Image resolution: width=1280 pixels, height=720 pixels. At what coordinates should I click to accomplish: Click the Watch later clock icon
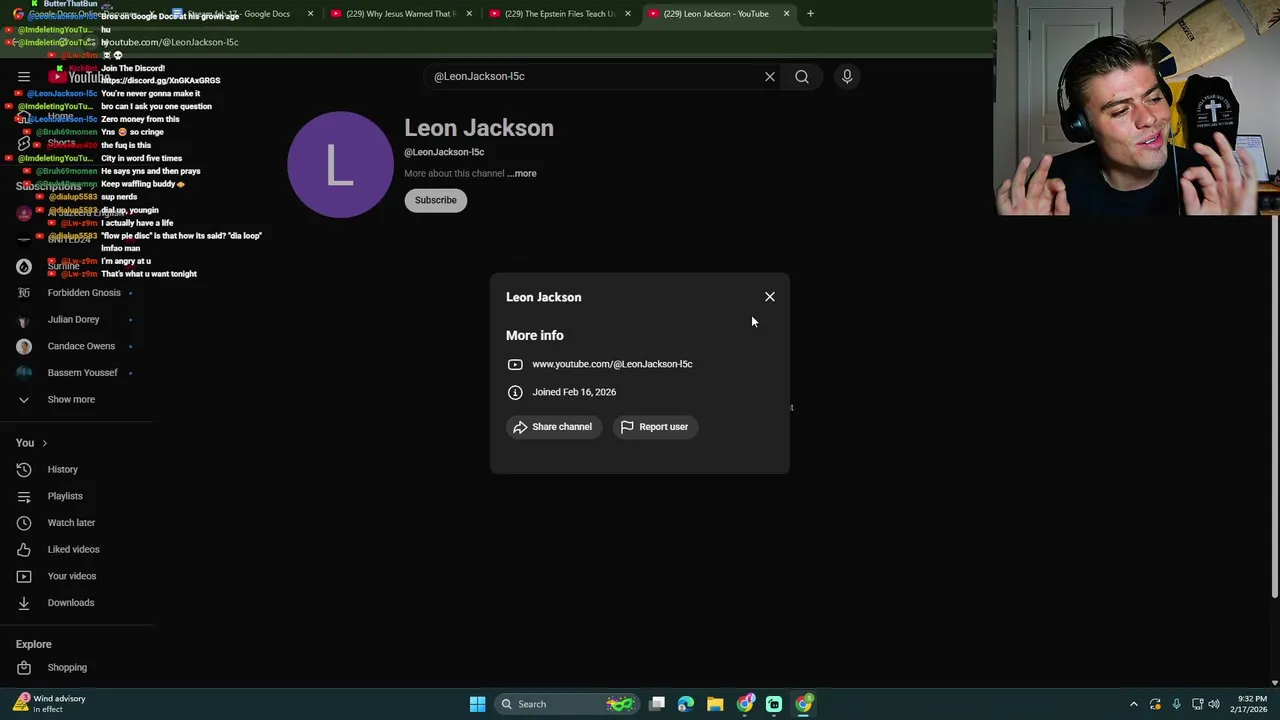click(x=24, y=523)
